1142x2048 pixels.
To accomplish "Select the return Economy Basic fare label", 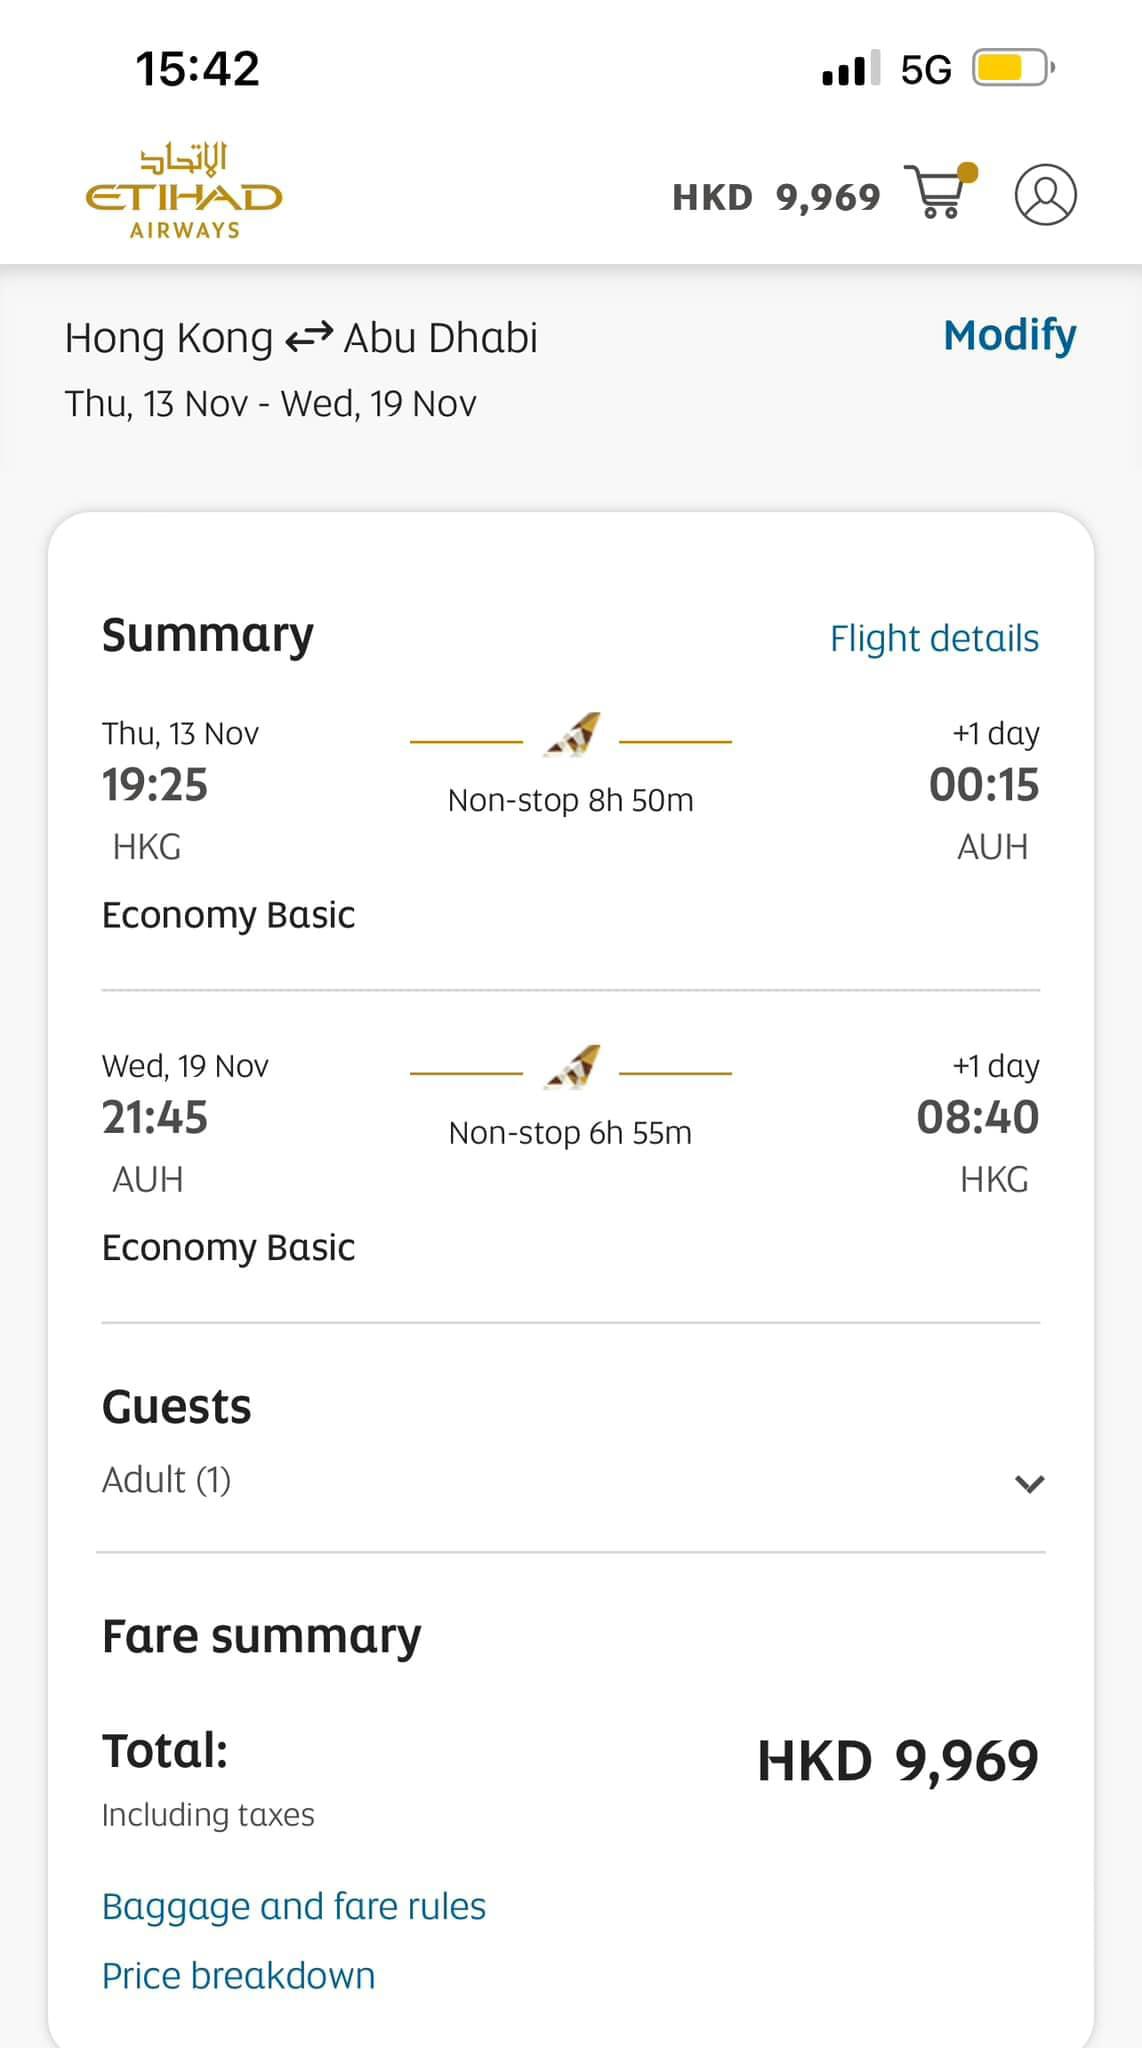I will tap(229, 1248).
